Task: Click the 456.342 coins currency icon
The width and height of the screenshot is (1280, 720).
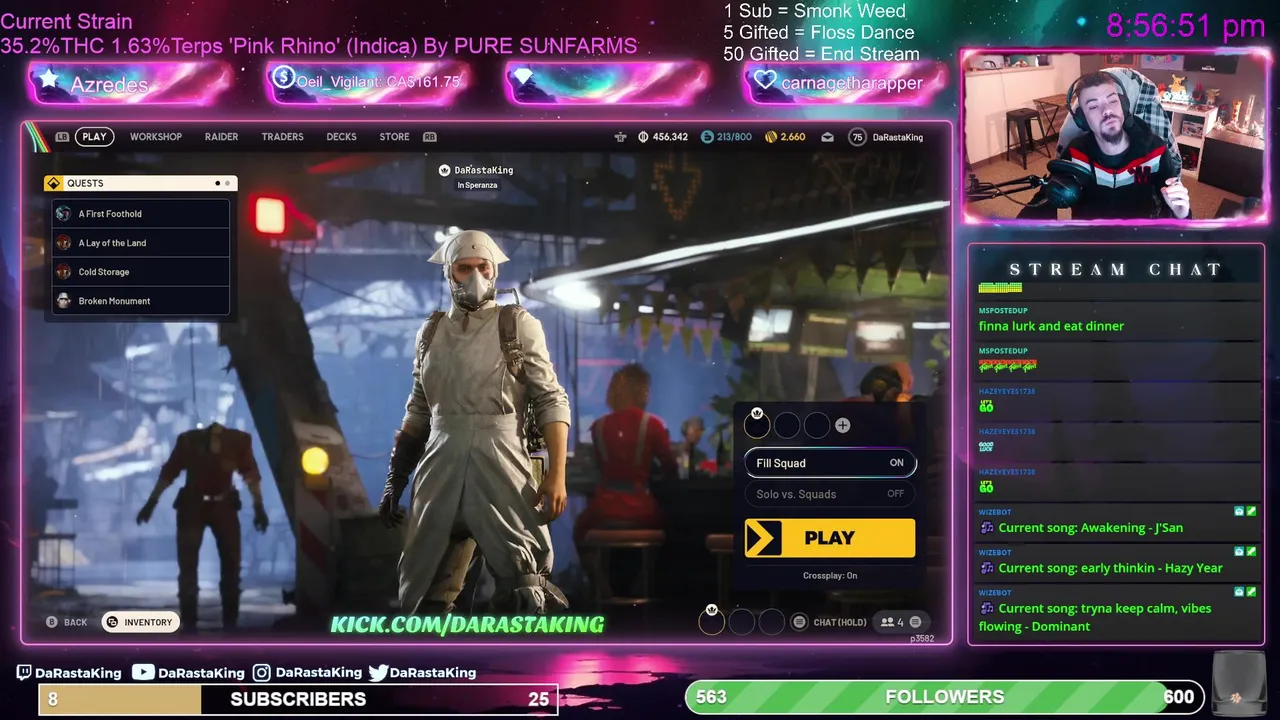Action: point(643,137)
